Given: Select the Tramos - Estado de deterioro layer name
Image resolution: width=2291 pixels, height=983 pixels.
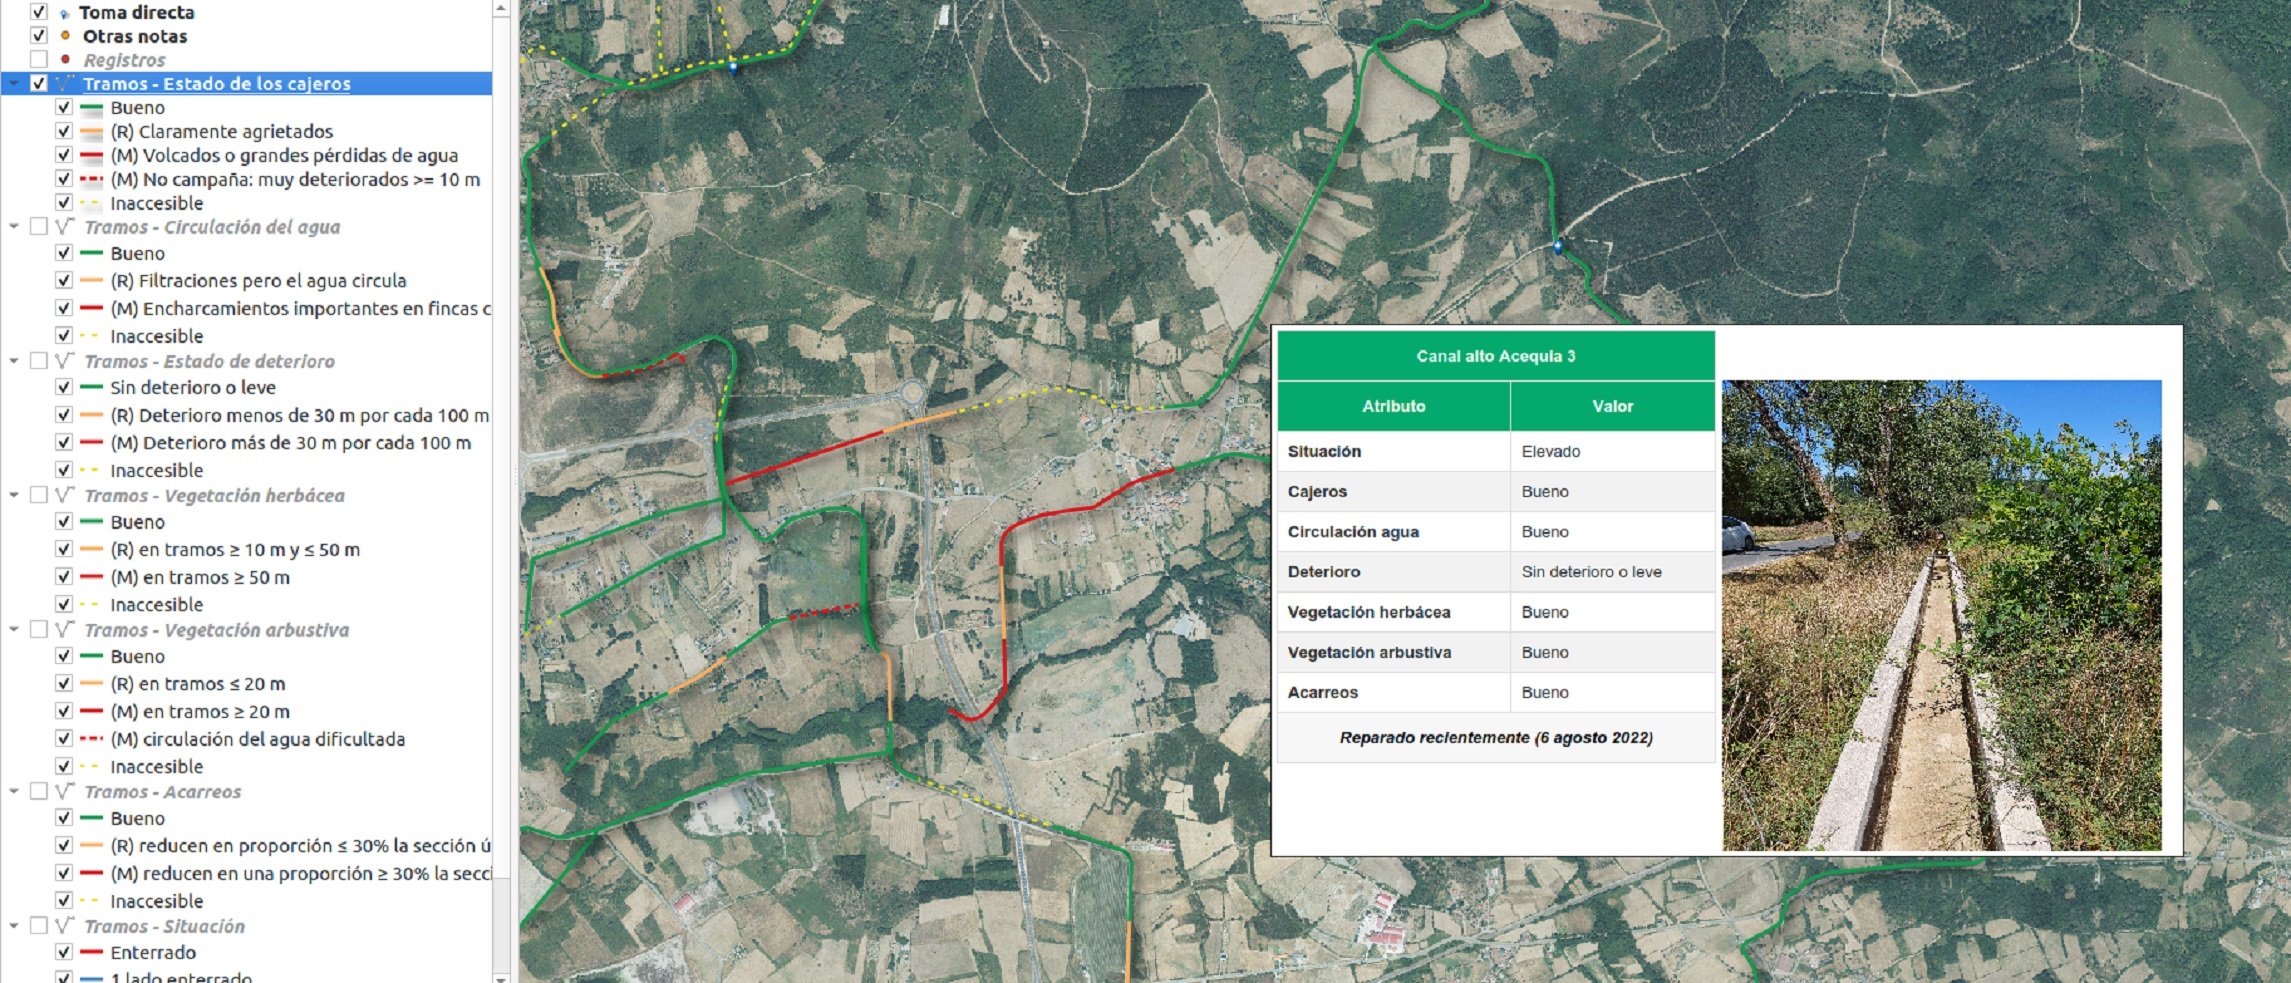Looking at the screenshot, I should 209,361.
